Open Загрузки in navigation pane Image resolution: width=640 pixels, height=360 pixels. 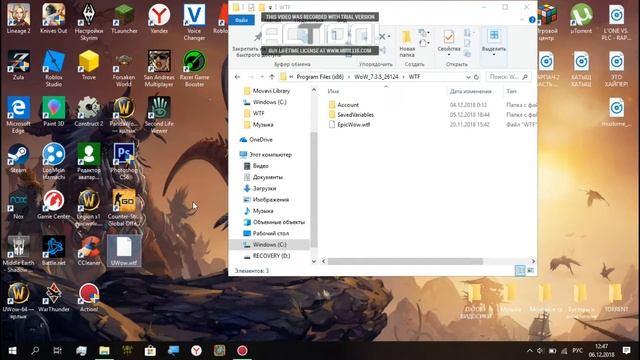click(x=264, y=188)
